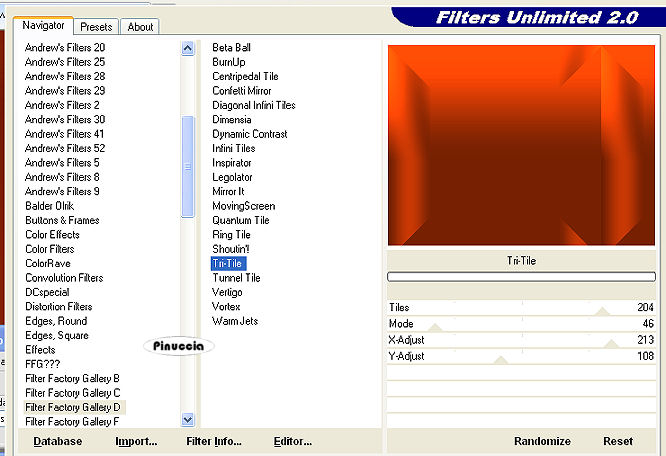Viewport: 666px width, 456px height.
Task: Select the Navigator tab
Action: point(43,25)
